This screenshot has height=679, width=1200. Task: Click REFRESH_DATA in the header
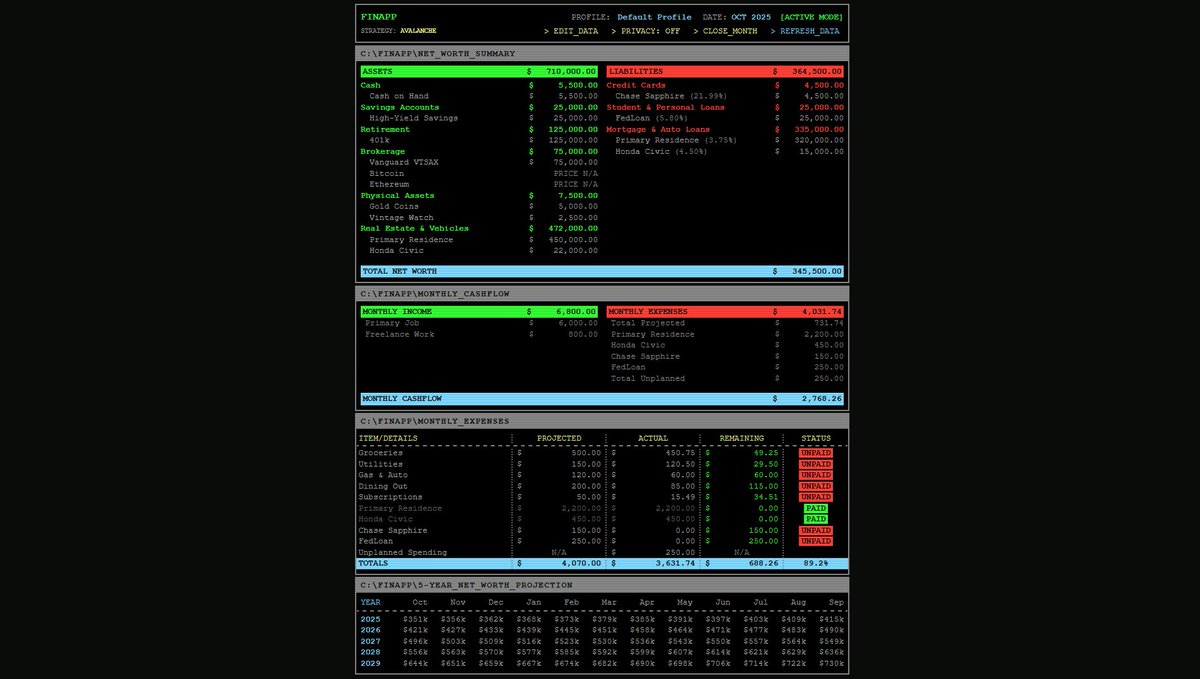(x=805, y=31)
